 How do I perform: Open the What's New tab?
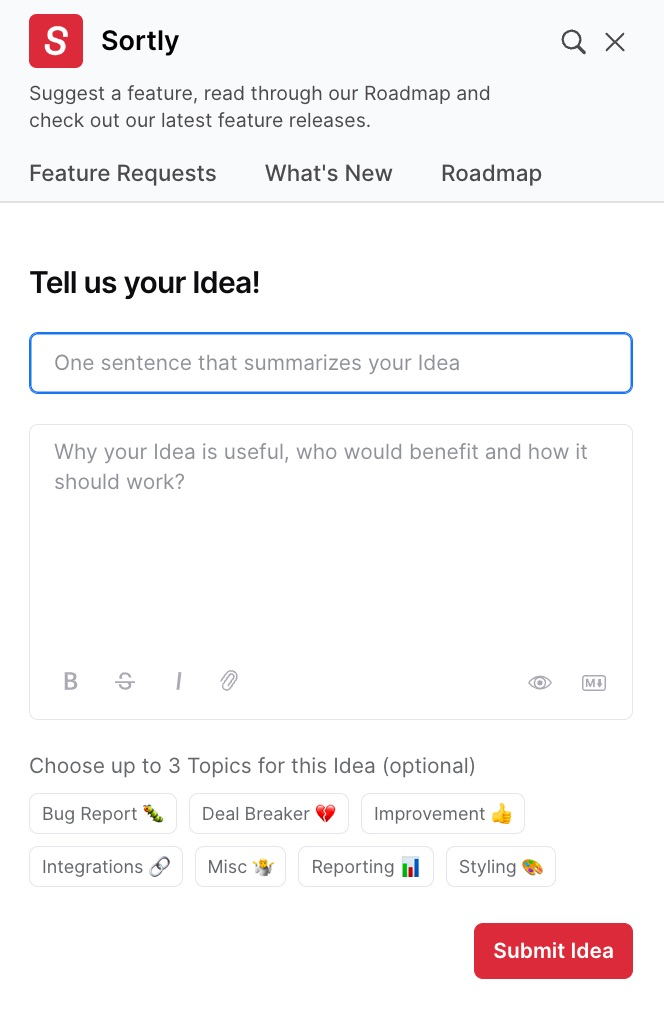point(329,173)
